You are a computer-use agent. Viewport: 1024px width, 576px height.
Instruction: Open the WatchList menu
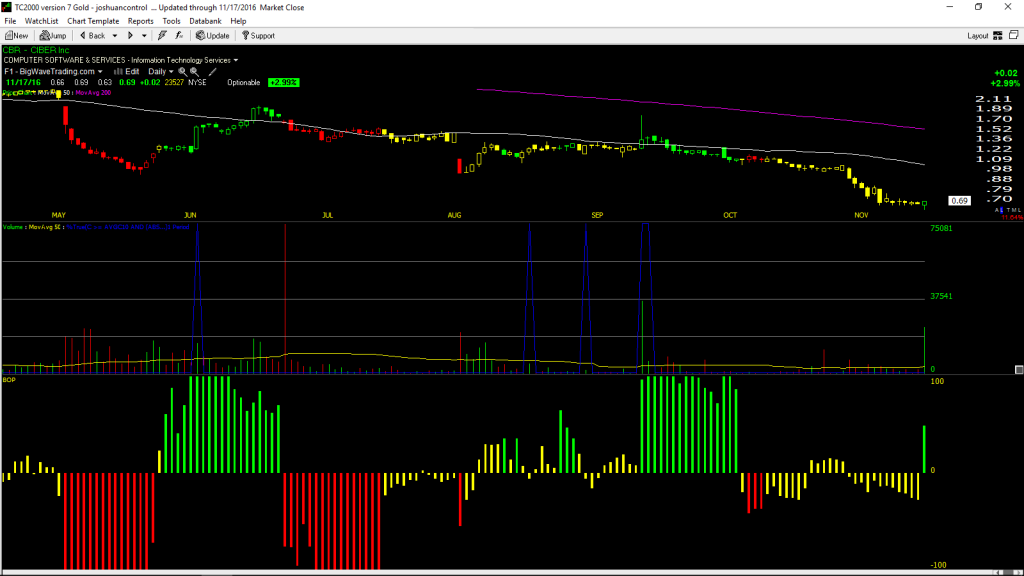click(41, 21)
